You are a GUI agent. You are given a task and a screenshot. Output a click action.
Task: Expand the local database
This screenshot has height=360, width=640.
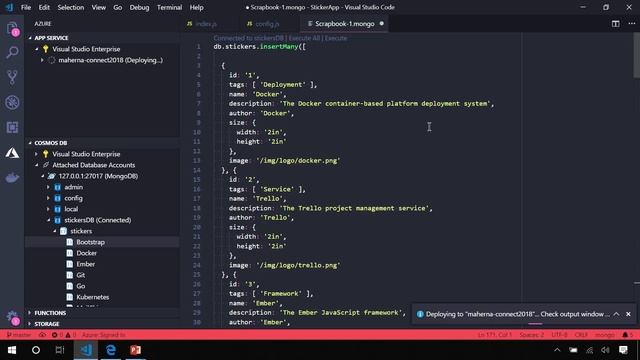[48, 209]
